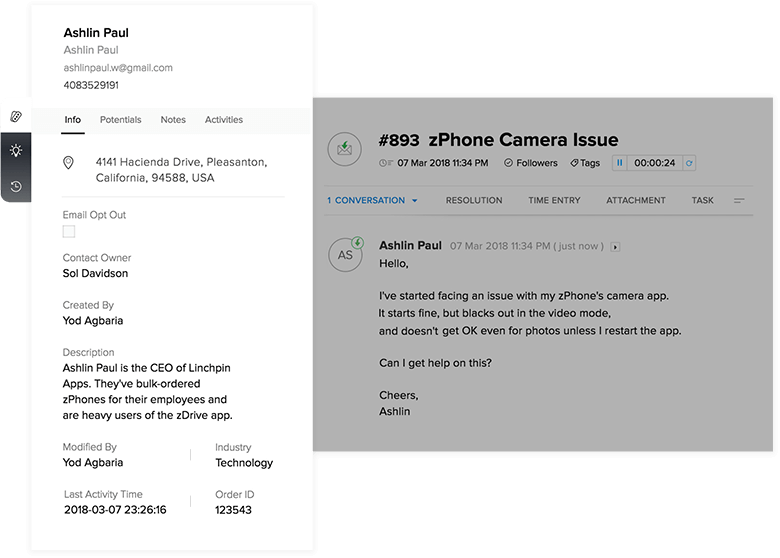Open the Resolution tab
This screenshot has width=780, height=558.
point(474,200)
